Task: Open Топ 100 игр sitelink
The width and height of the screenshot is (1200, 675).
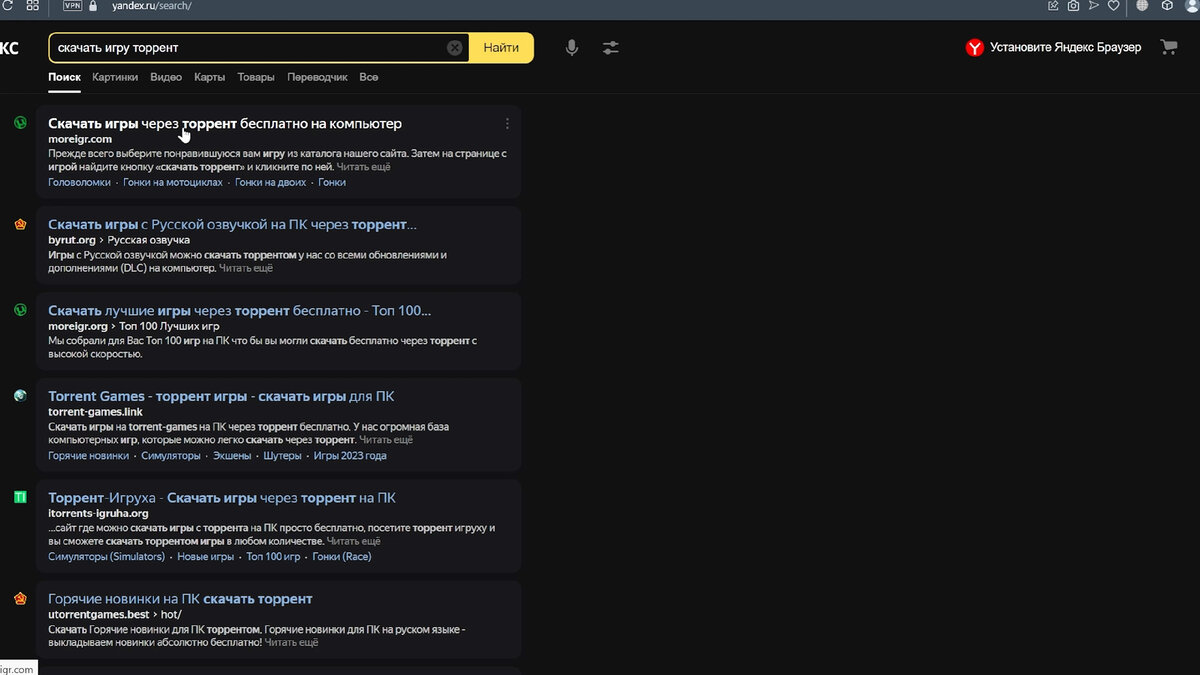Action: pos(273,557)
